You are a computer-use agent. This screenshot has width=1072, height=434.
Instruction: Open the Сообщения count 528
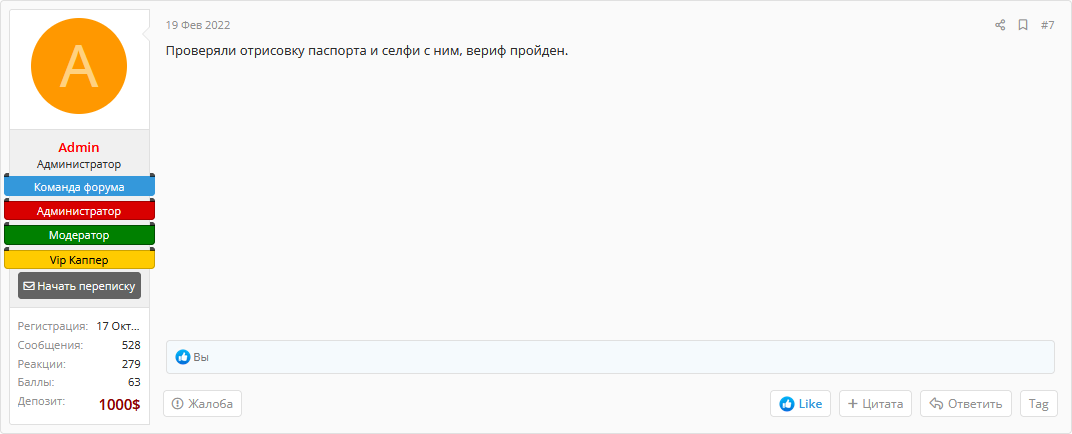tap(131, 345)
